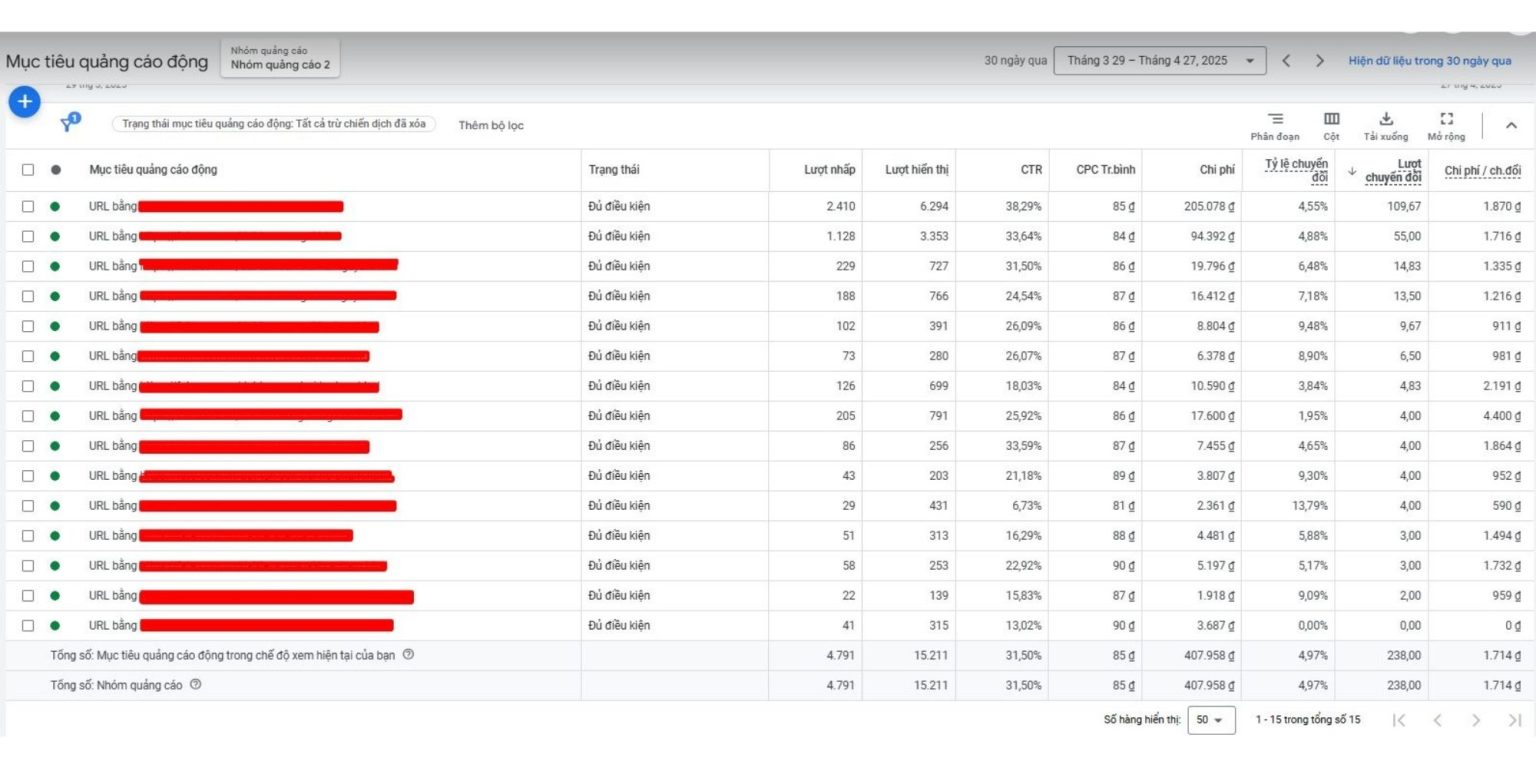Screen dimensions: 1536x768
Task: Select the checkbox of the last URL row
Action: pos(28,626)
